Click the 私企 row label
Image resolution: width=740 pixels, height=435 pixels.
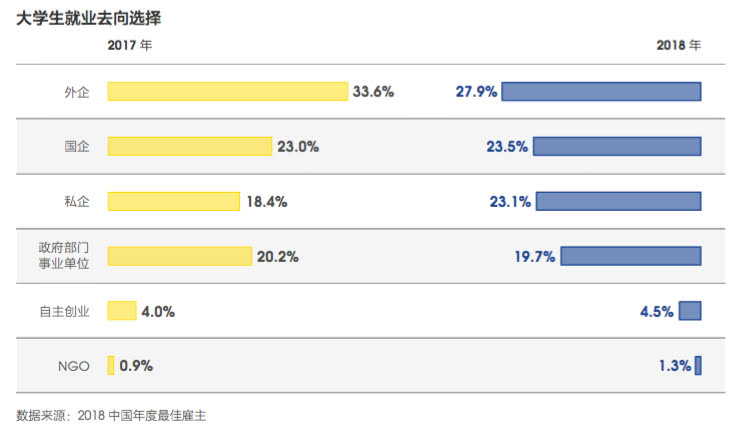77,201
